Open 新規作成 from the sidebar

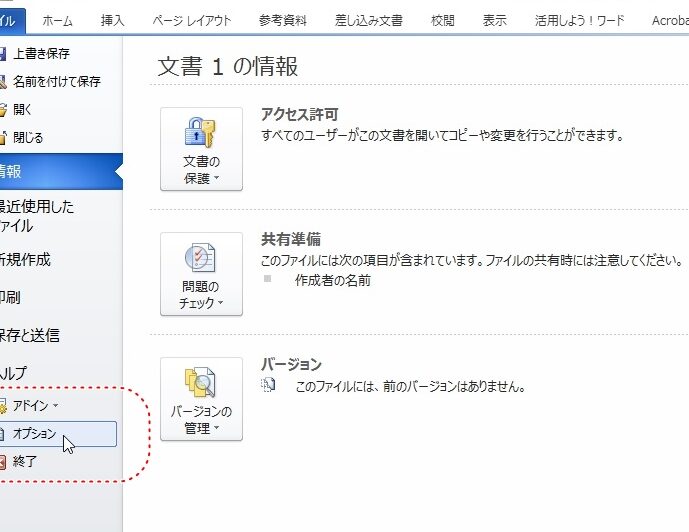tap(25, 260)
